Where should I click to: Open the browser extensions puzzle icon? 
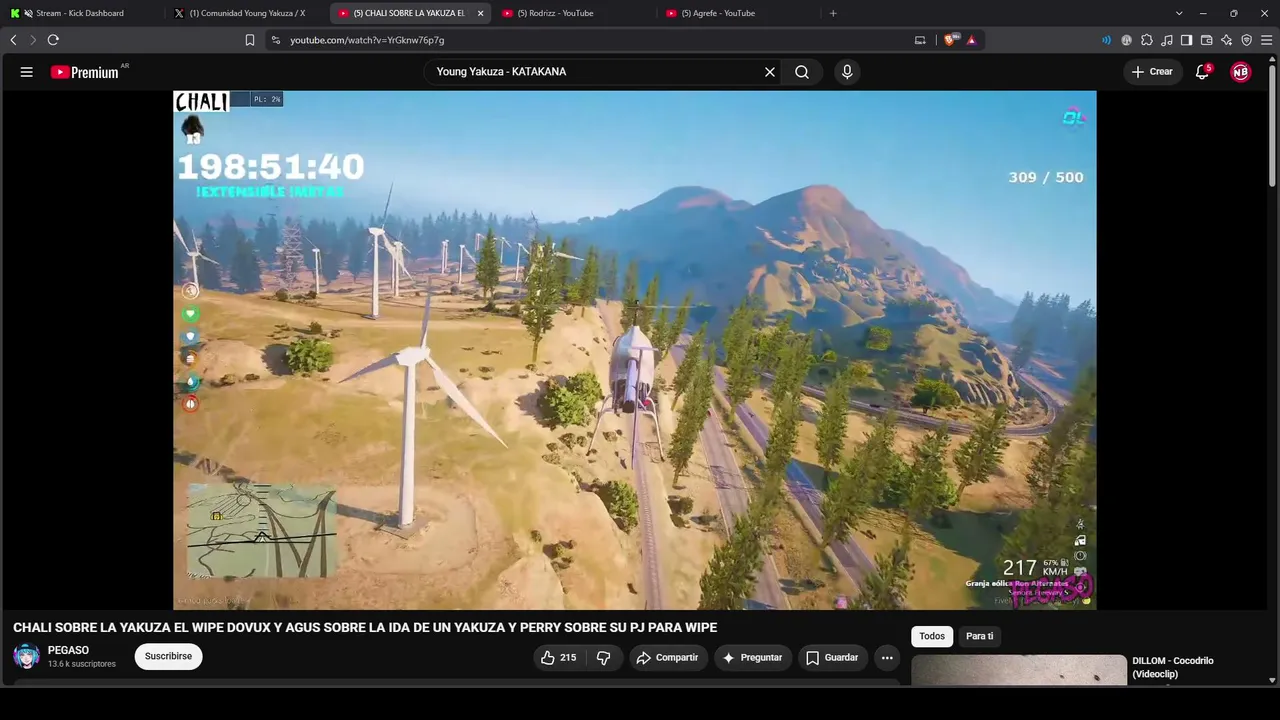tap(1147, 40)
